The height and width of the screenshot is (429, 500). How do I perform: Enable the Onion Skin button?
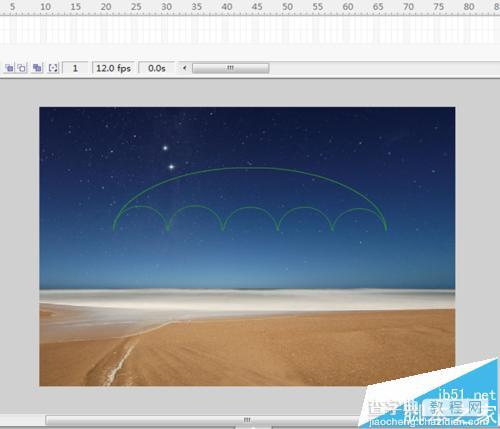click(9, 68)
